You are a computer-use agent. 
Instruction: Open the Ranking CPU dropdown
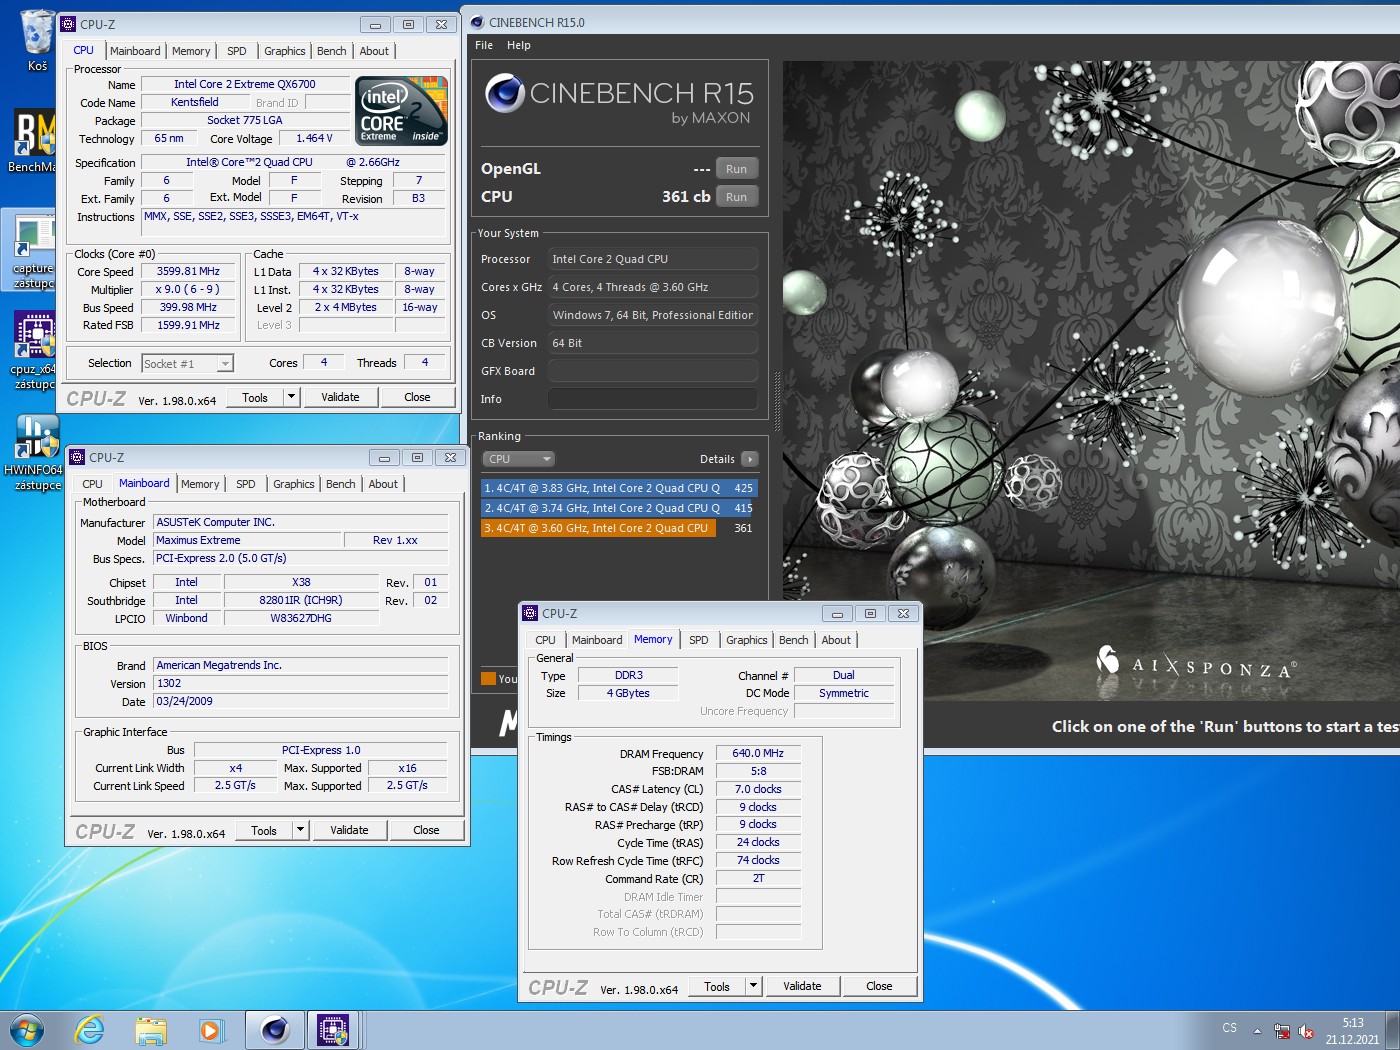[519, 459]
